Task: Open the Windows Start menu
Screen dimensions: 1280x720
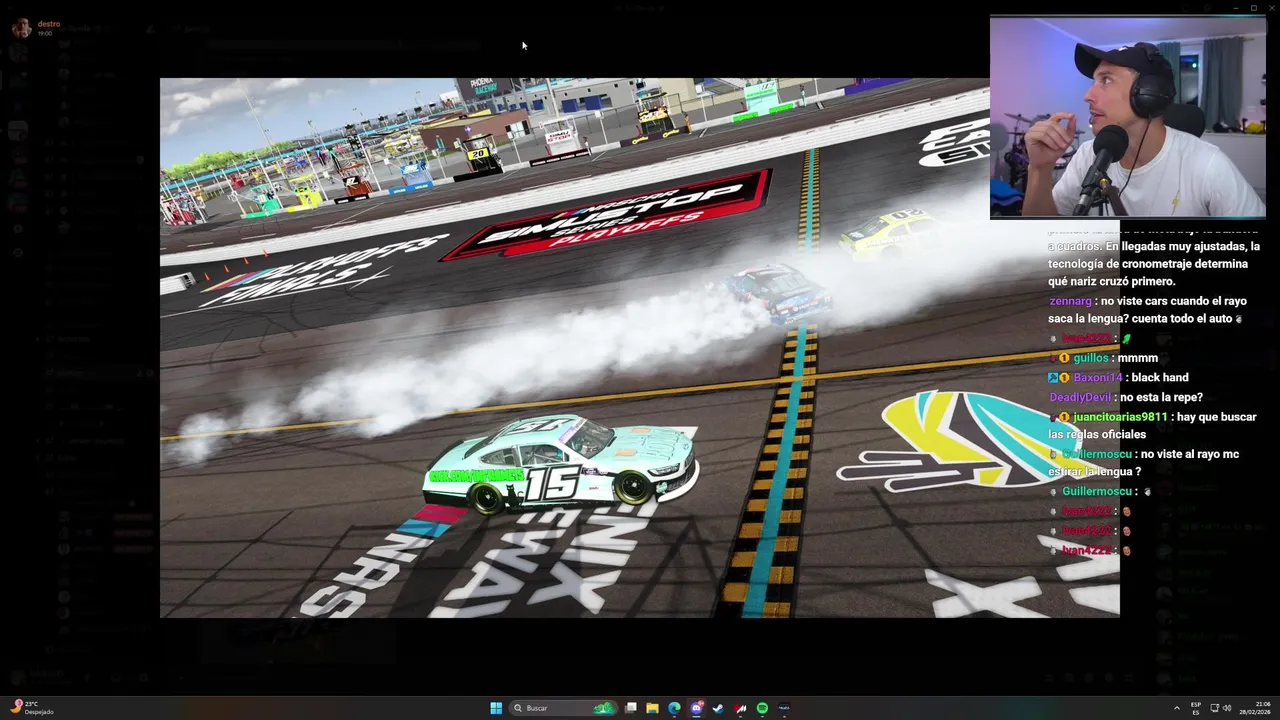Action: [496, 708]
